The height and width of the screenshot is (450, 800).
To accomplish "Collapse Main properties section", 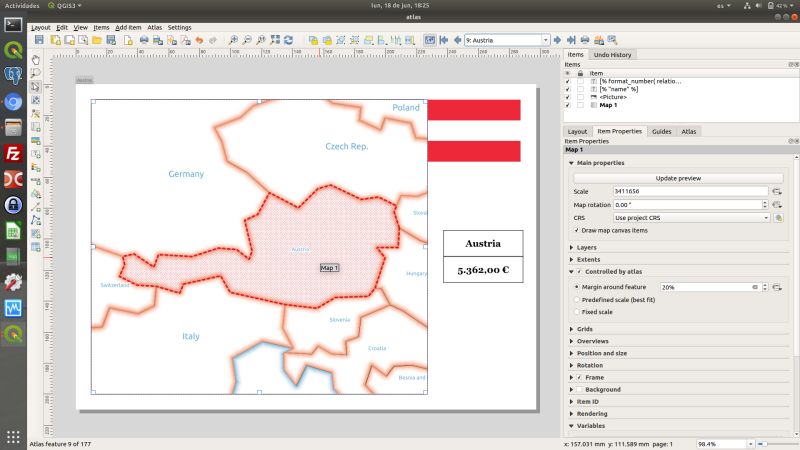I will tap(571, 163).
